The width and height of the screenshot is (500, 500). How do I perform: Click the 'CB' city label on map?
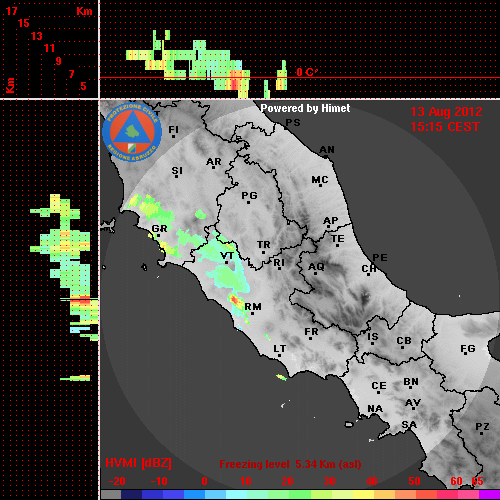(x=404, y=341)
